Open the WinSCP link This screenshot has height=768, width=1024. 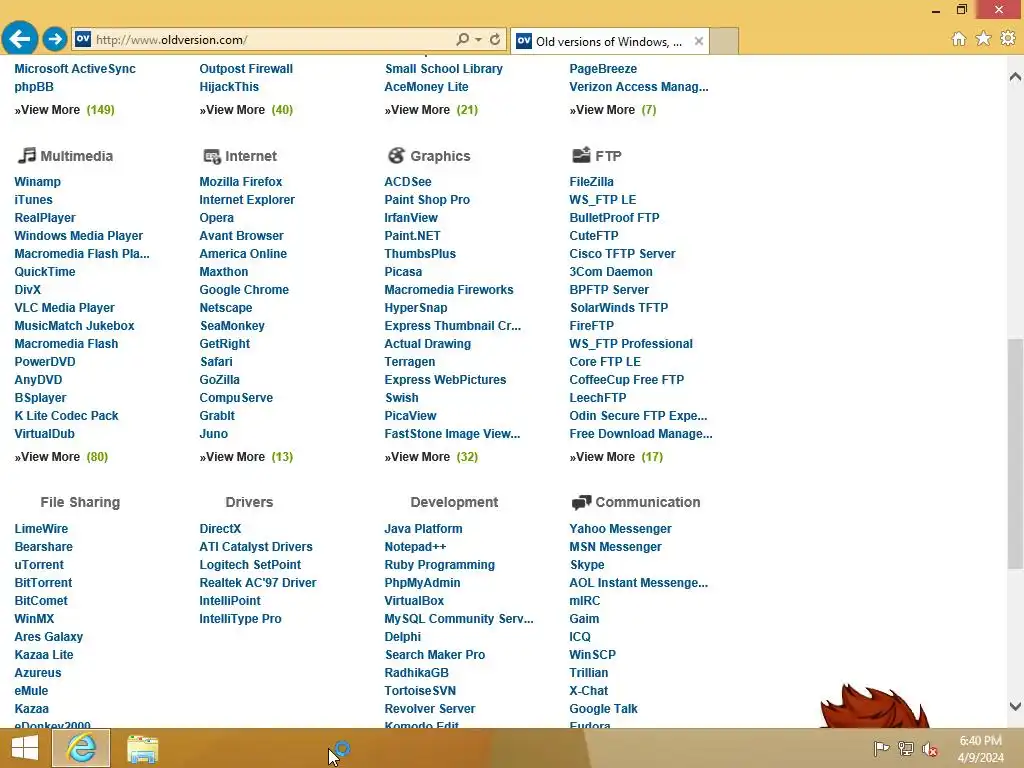(592, 654)
